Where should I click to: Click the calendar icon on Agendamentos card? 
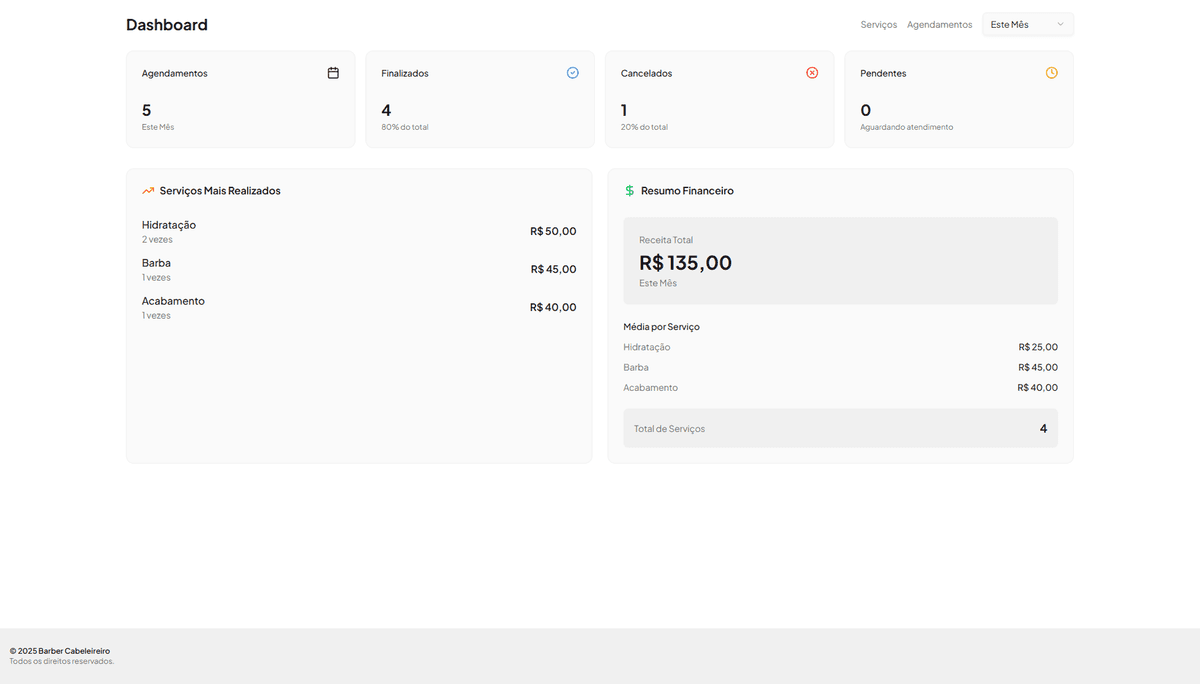click(x=333, y=72)
